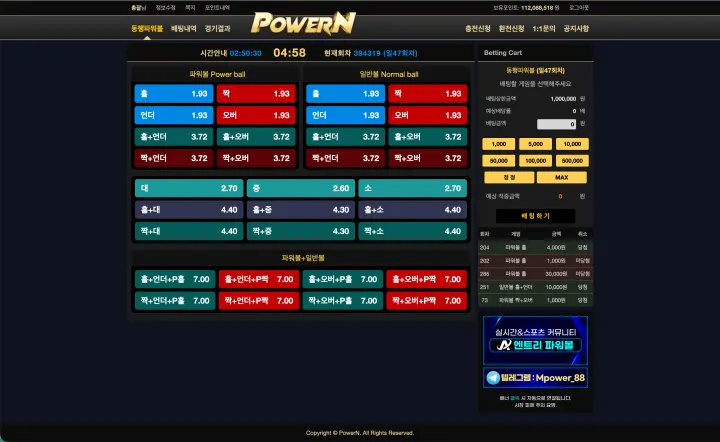Choose Normal ball 짝+오버 3.72
Viewport: 720px width, 442px height.
point(428,158)
